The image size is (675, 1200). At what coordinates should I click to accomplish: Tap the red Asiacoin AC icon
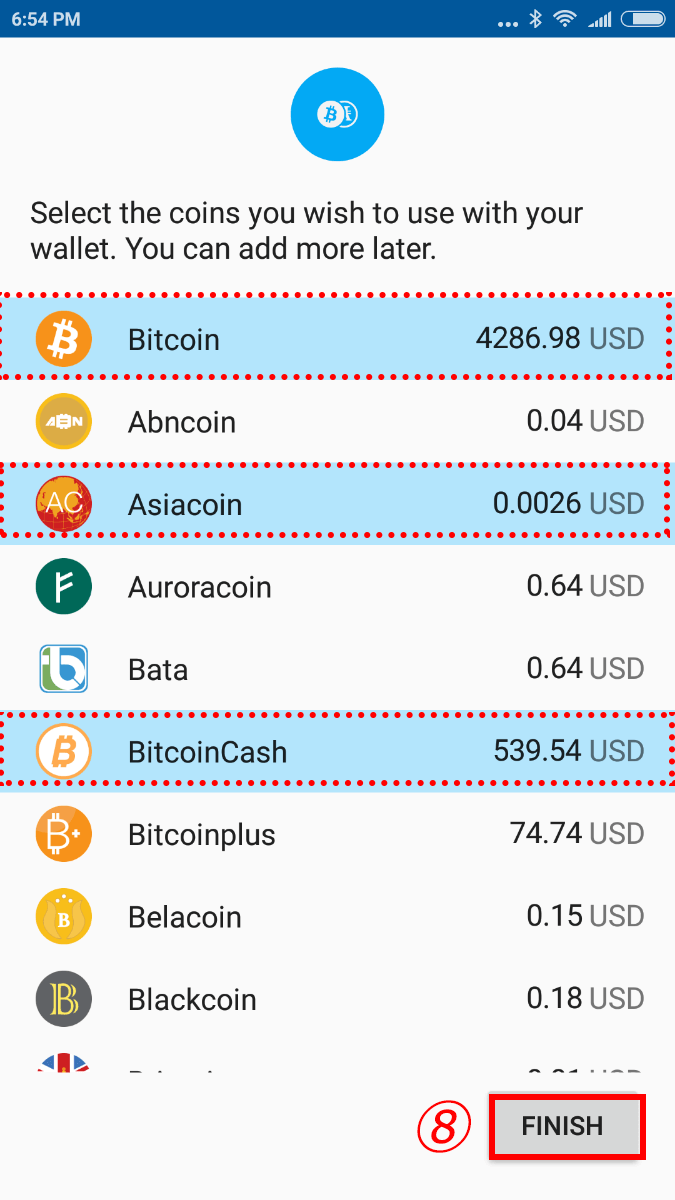(64, 504)
